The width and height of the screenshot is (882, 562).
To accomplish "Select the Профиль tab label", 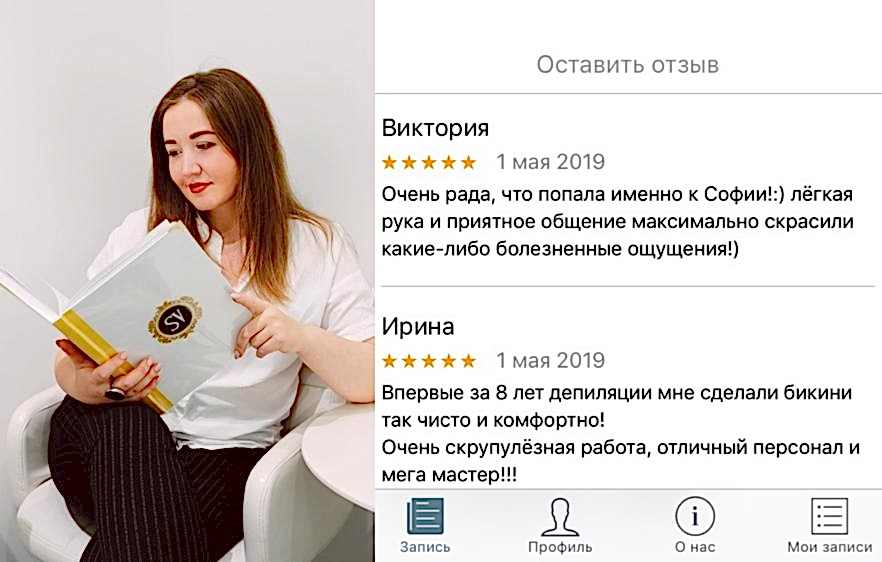I will [560, 547].
